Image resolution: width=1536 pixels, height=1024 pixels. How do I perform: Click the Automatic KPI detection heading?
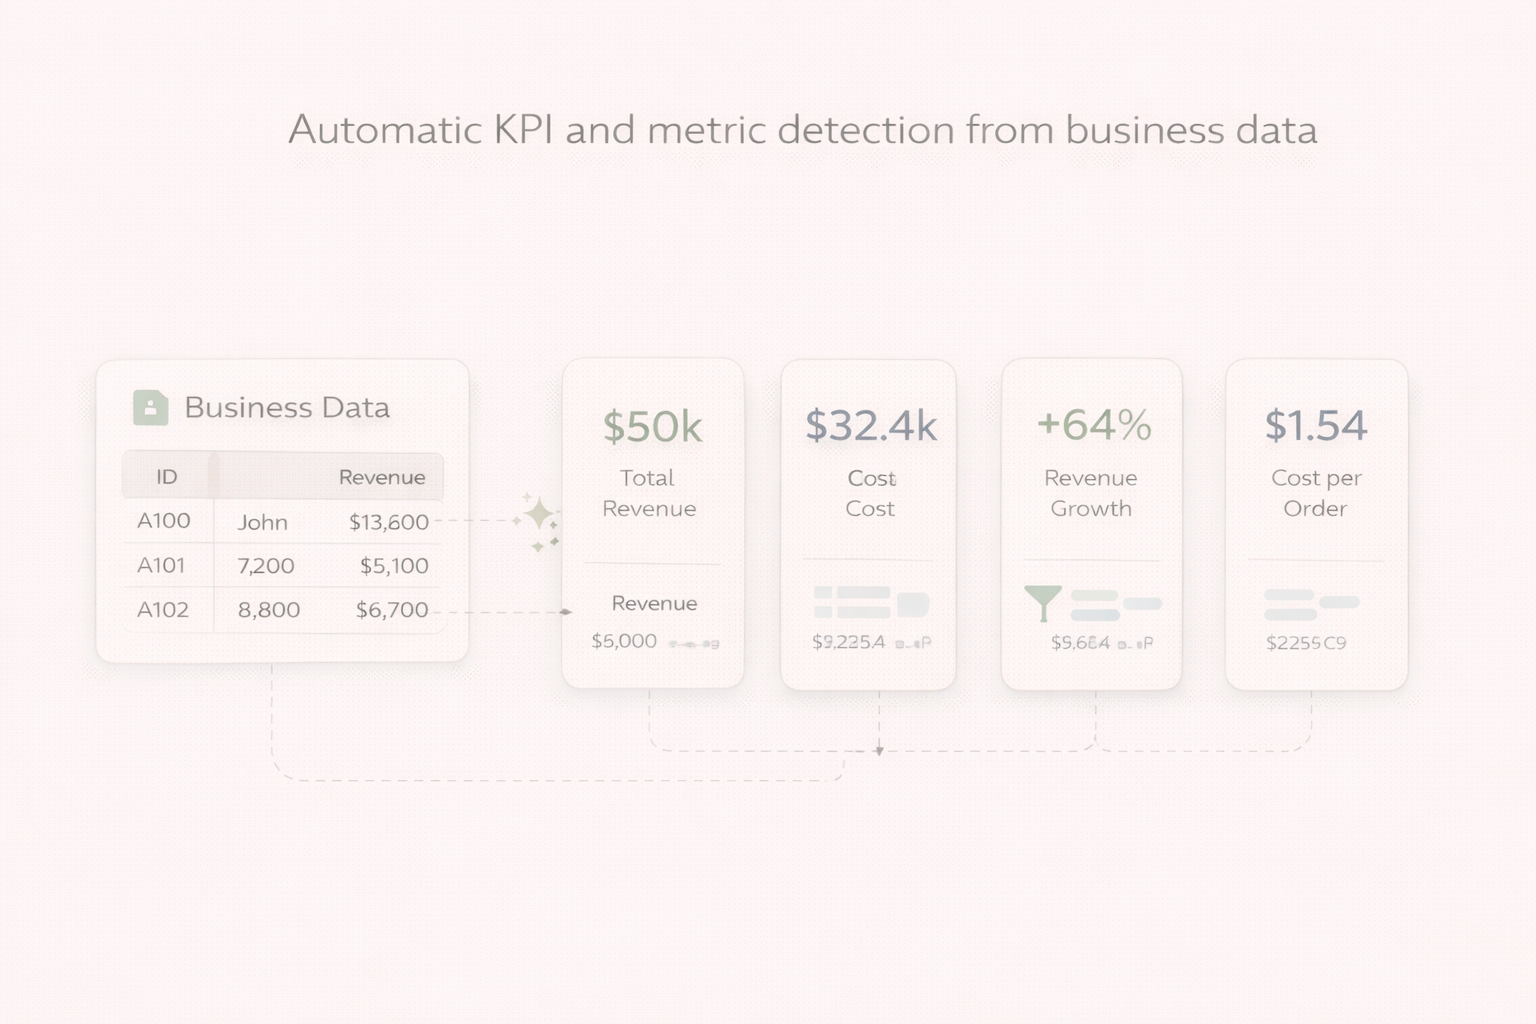[803, 130]
